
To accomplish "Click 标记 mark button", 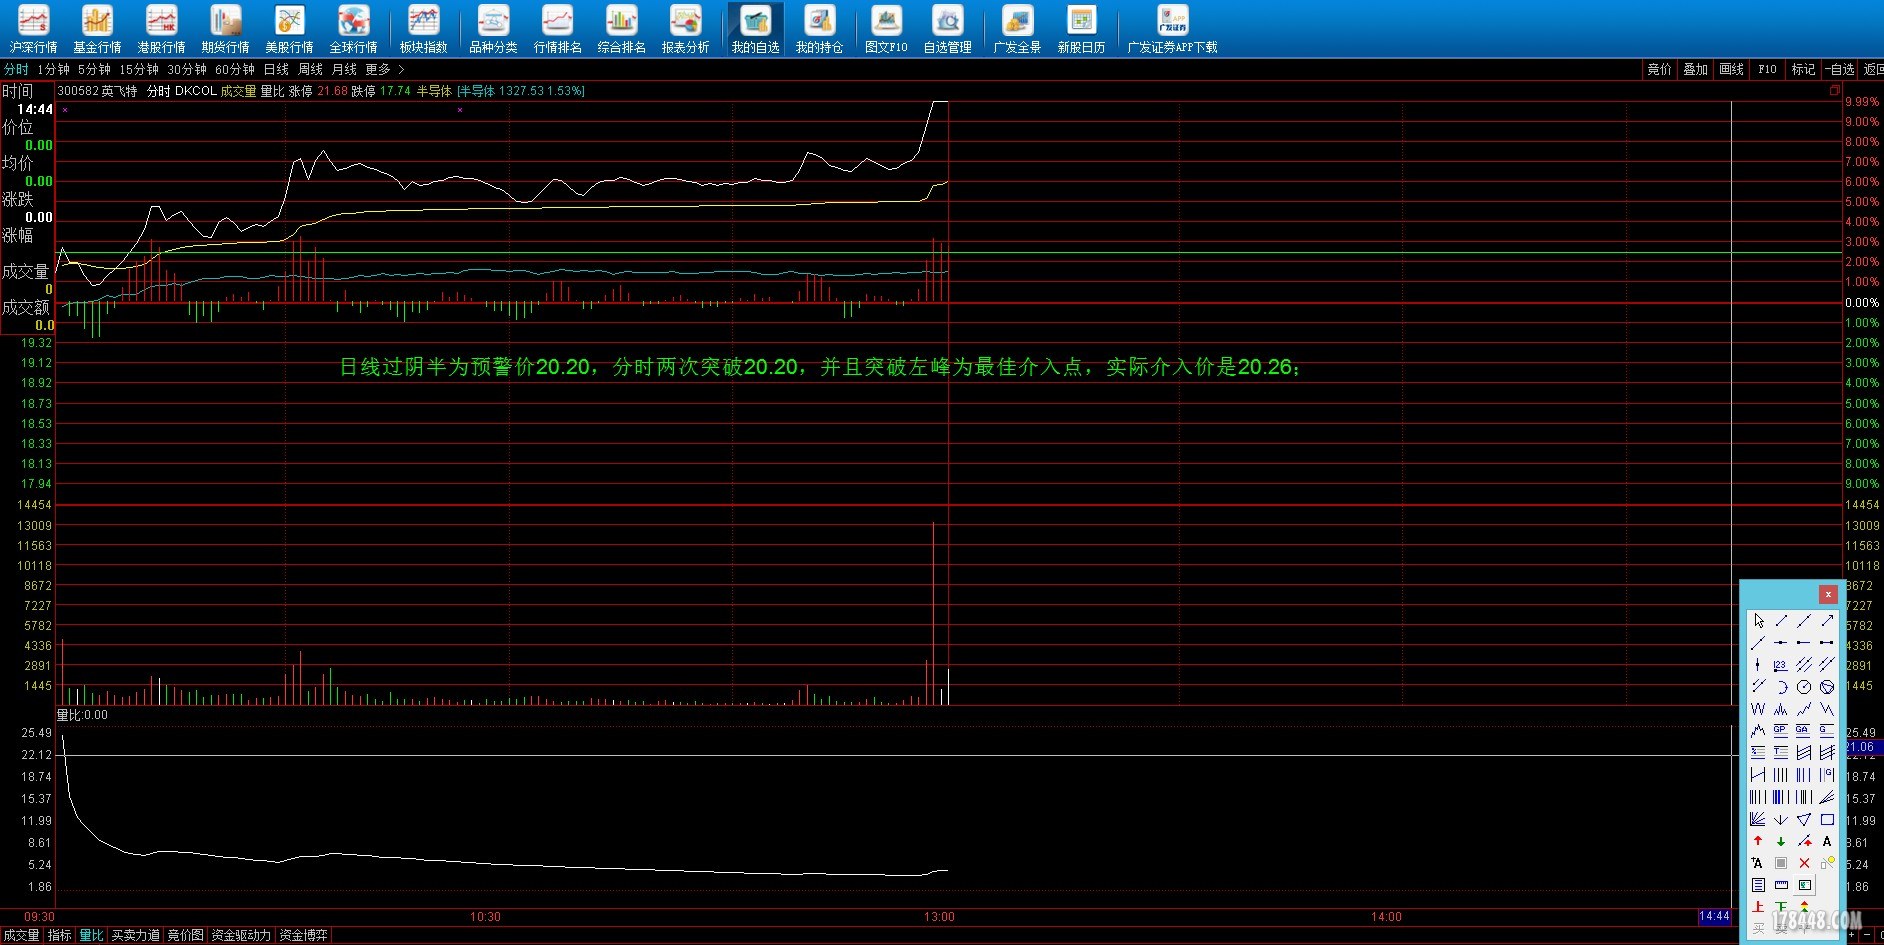I will pyautogui.click(x=1803, y=69).
